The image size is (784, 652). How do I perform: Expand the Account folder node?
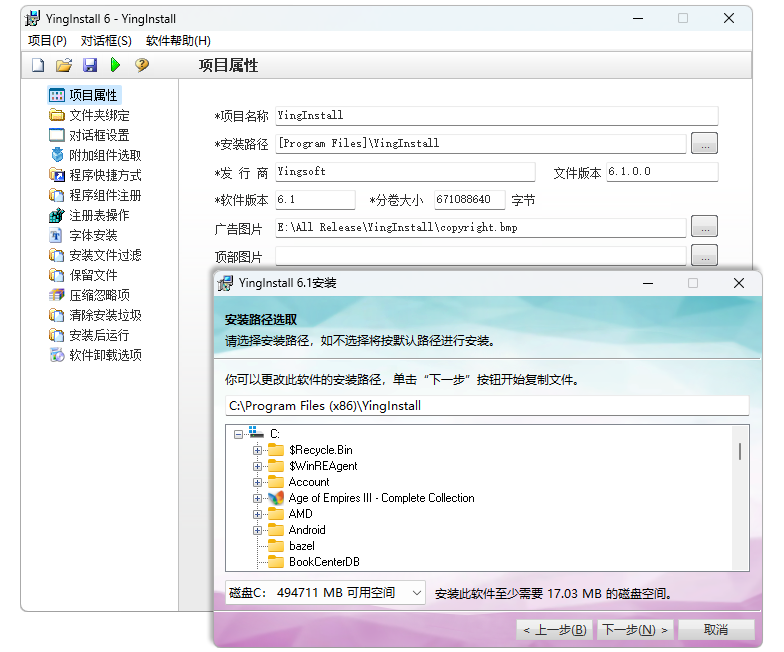tap(257, 482)
